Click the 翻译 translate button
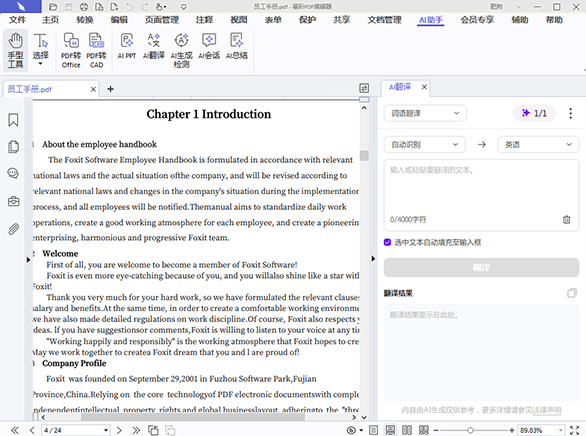586x436 pixels. (x=481, y=268)
